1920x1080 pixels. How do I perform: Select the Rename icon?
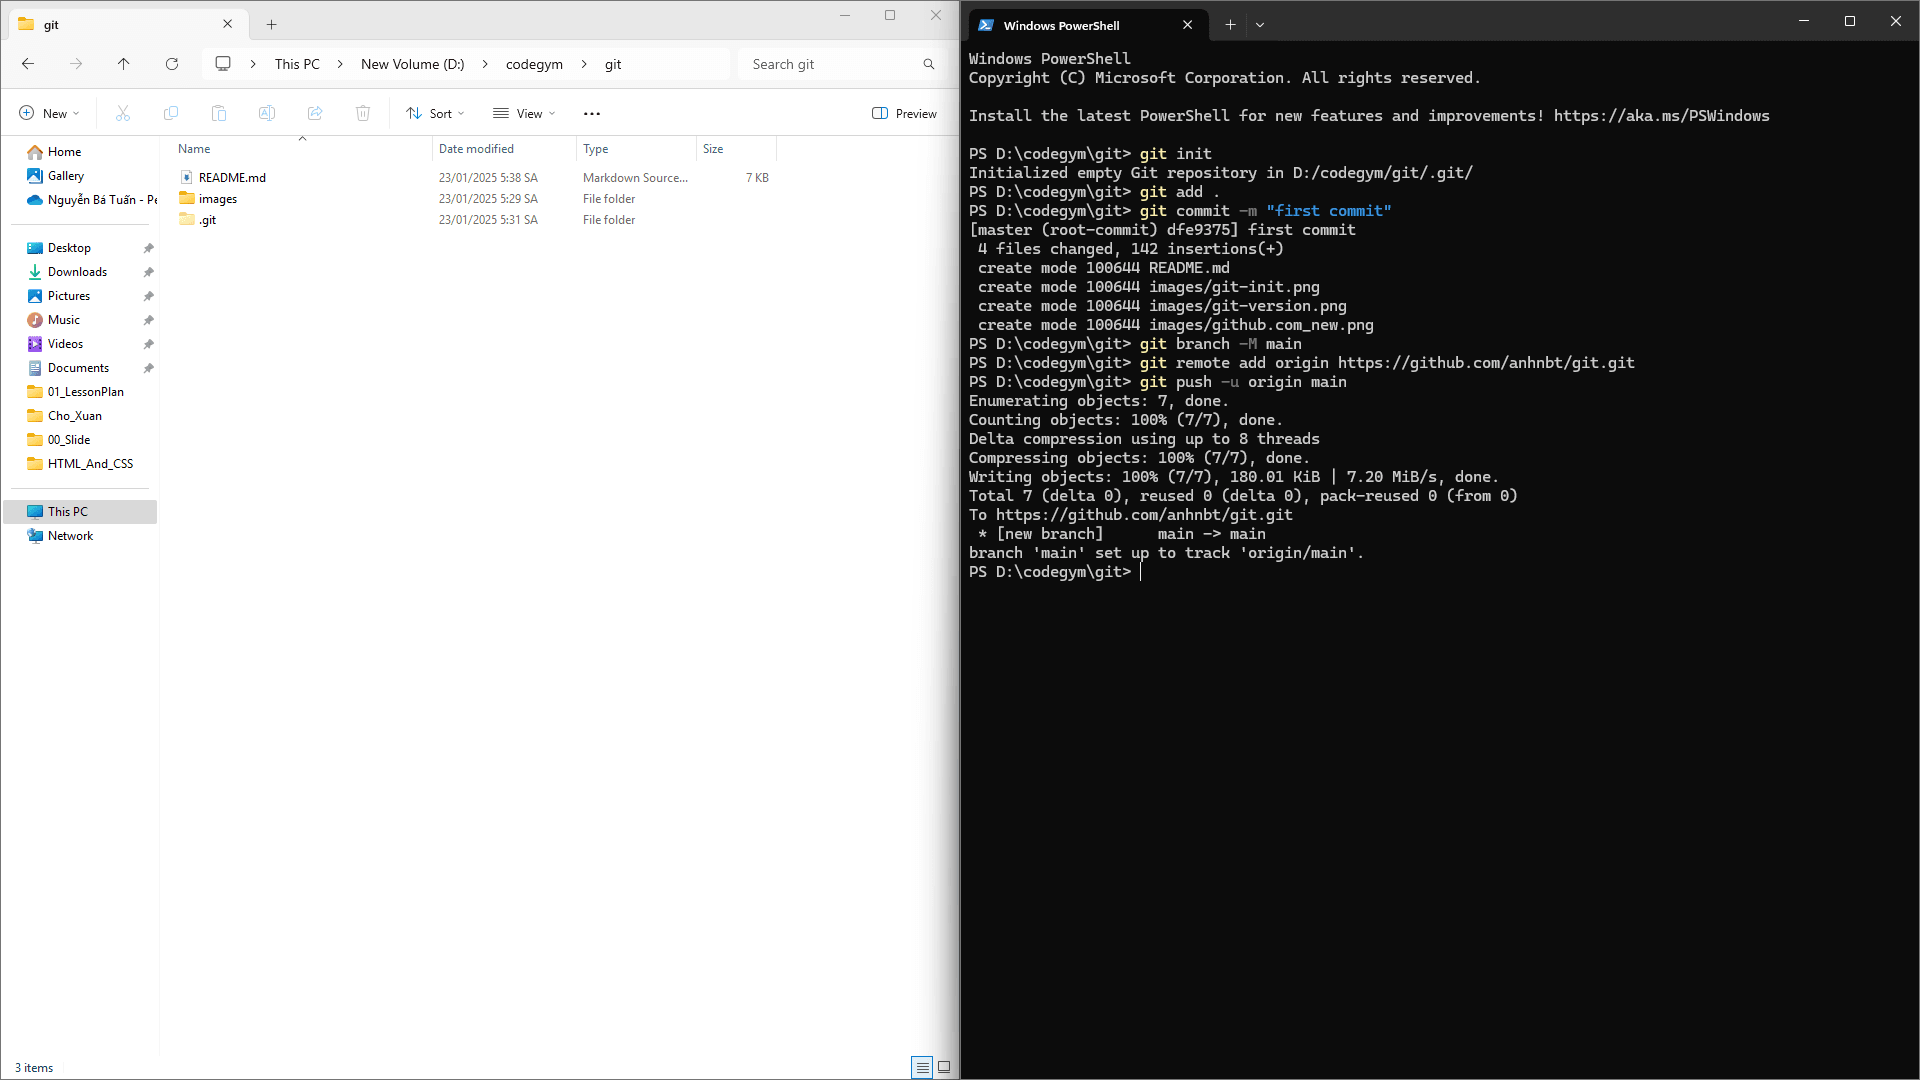[x=267, y=113]
